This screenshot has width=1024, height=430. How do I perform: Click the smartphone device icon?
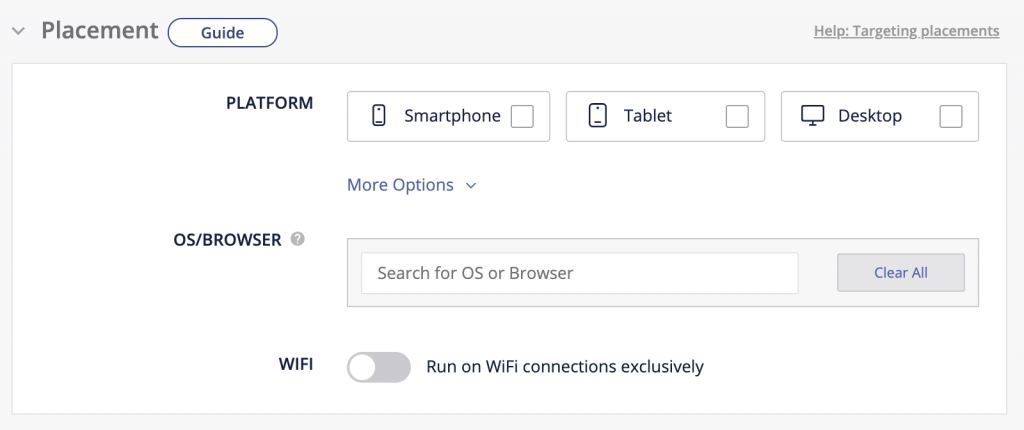379,116
